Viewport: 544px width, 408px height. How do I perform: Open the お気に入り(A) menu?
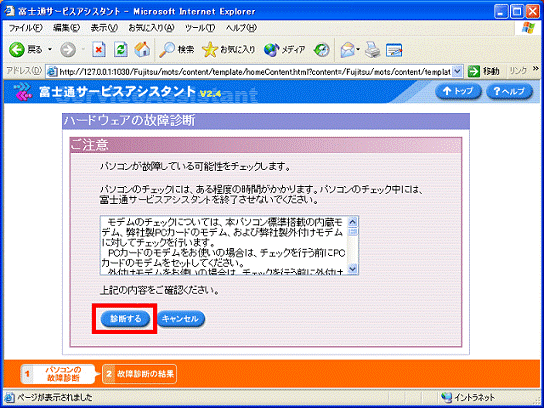point(151,28)
